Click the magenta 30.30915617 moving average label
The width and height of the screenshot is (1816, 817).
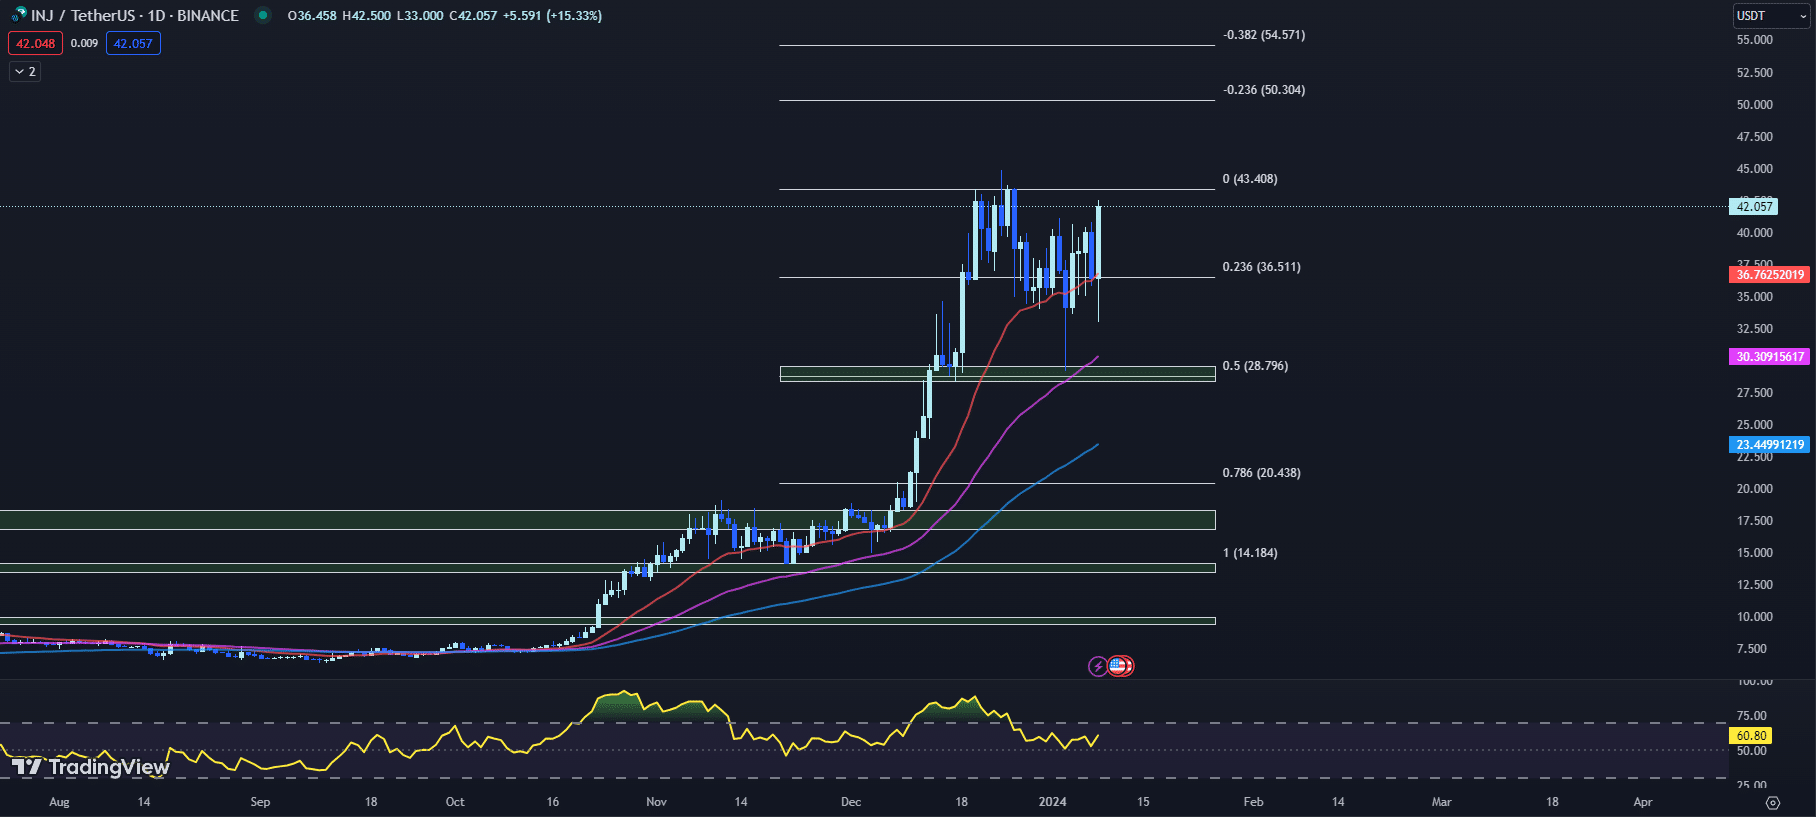coord(1770,357)
